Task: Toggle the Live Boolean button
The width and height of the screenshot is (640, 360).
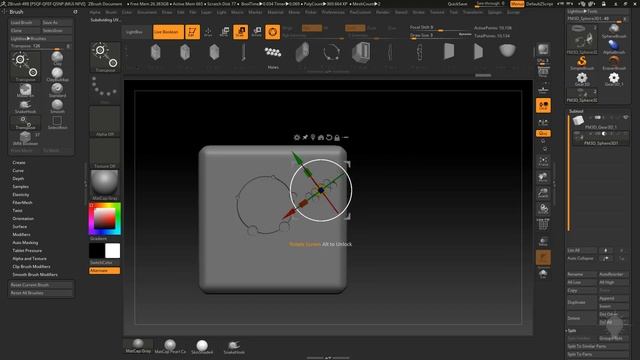Action: [x=168, y=32]
